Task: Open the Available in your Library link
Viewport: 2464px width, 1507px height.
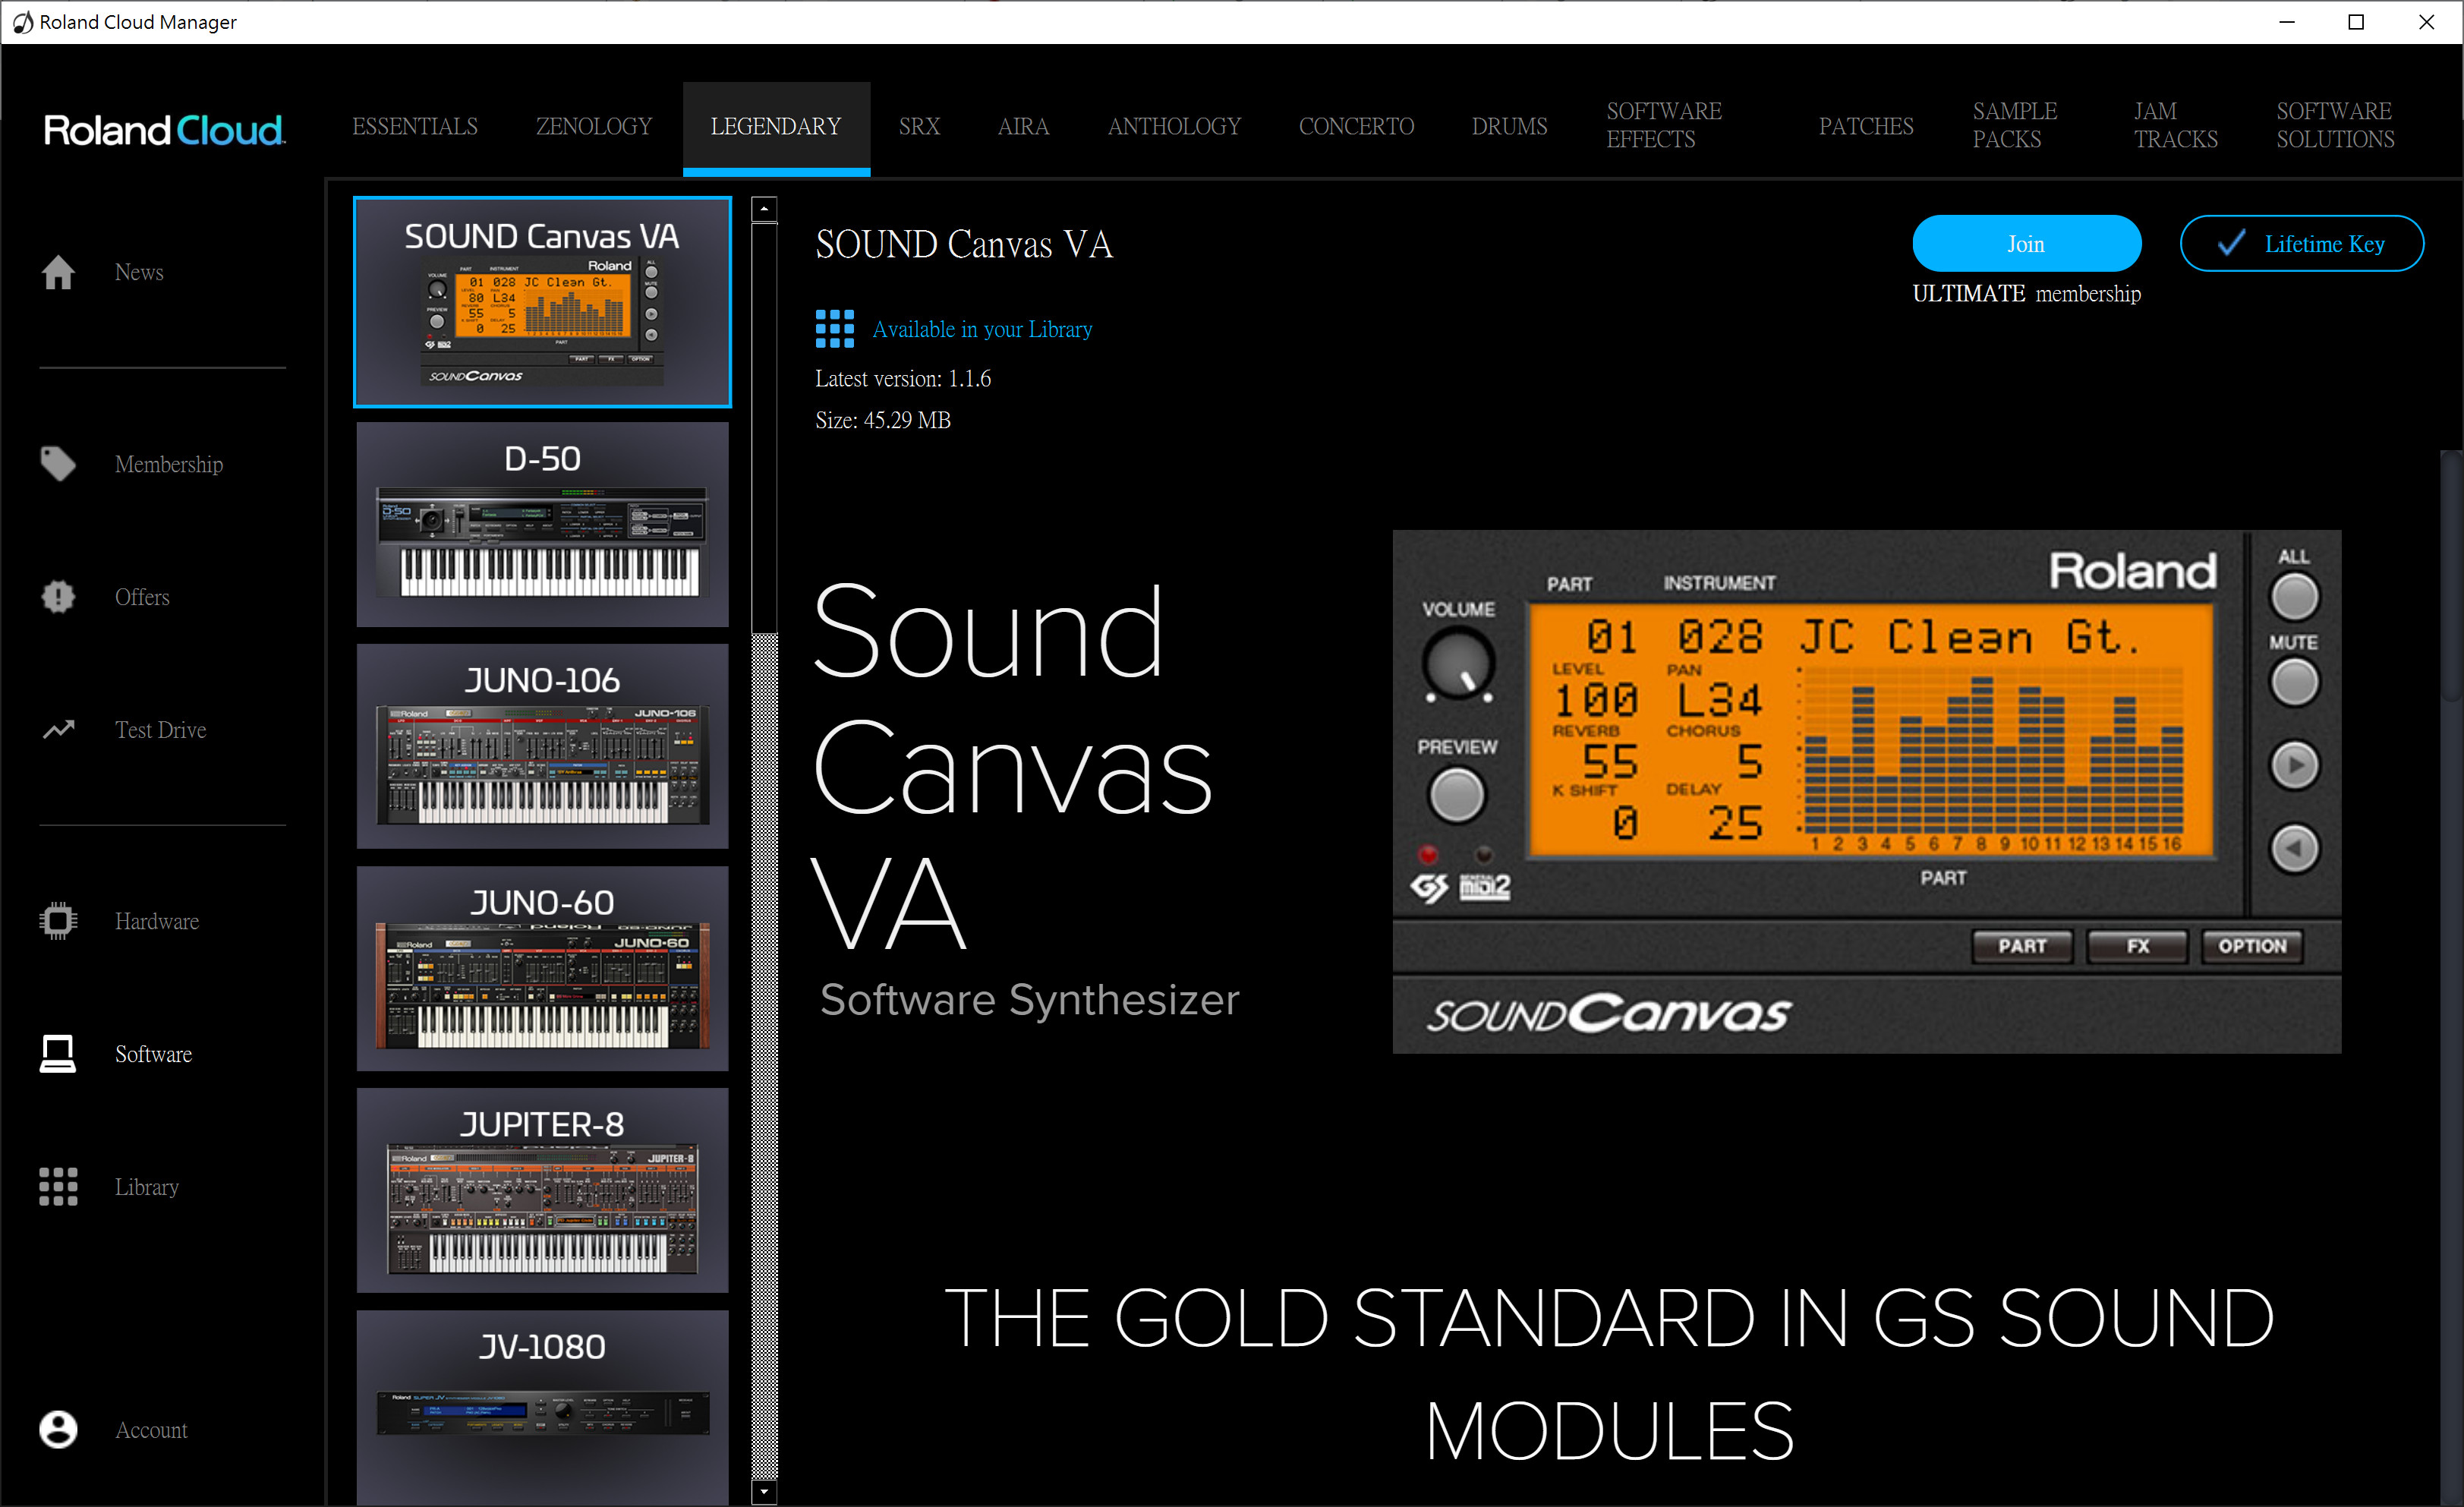Action: 982,329
